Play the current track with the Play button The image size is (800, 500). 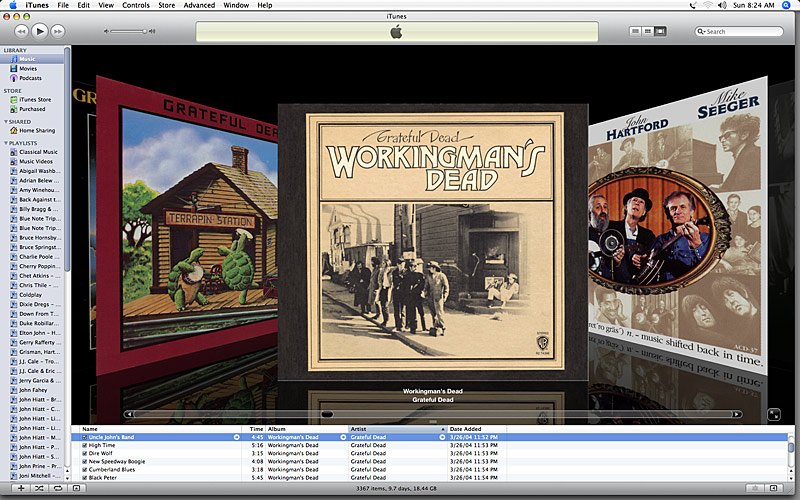[x=40, y=31]
